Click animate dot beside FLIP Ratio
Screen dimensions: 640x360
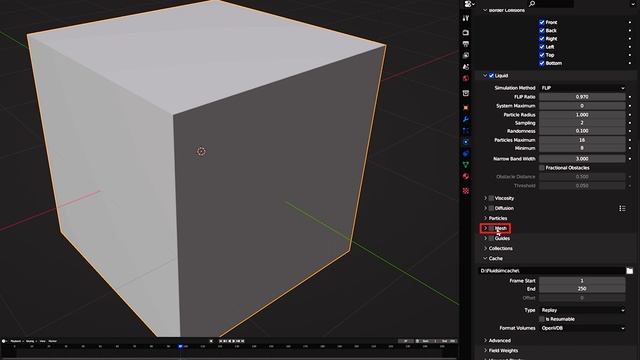(630, 97)
